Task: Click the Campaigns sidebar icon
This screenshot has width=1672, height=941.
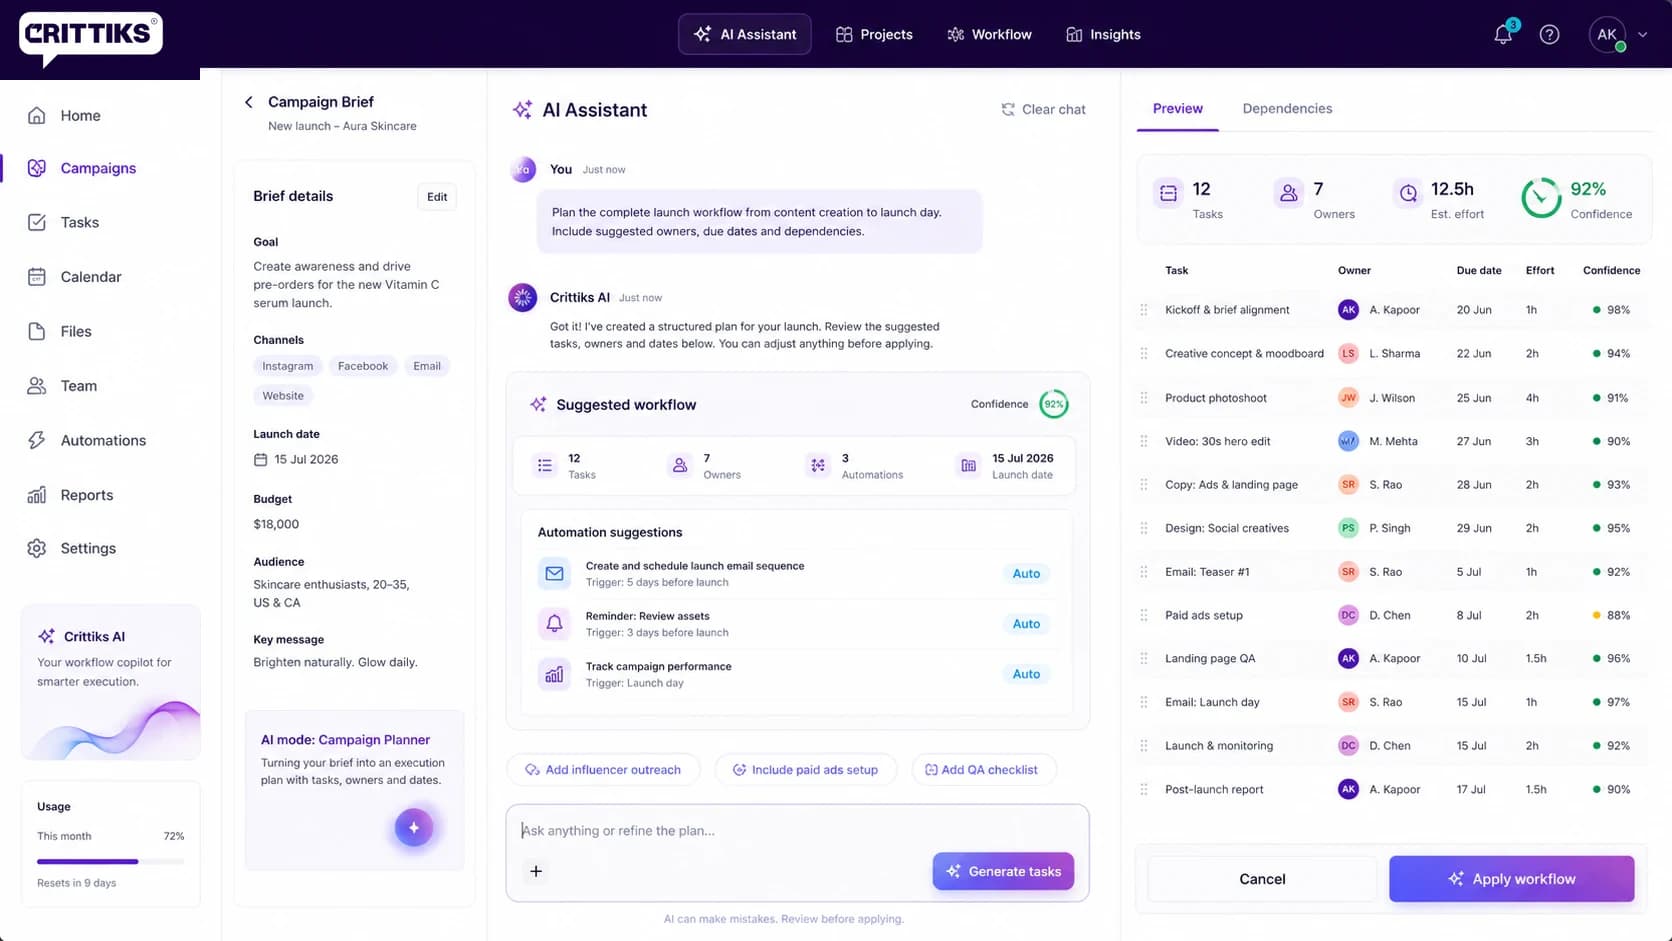Action: click(37, 168)
